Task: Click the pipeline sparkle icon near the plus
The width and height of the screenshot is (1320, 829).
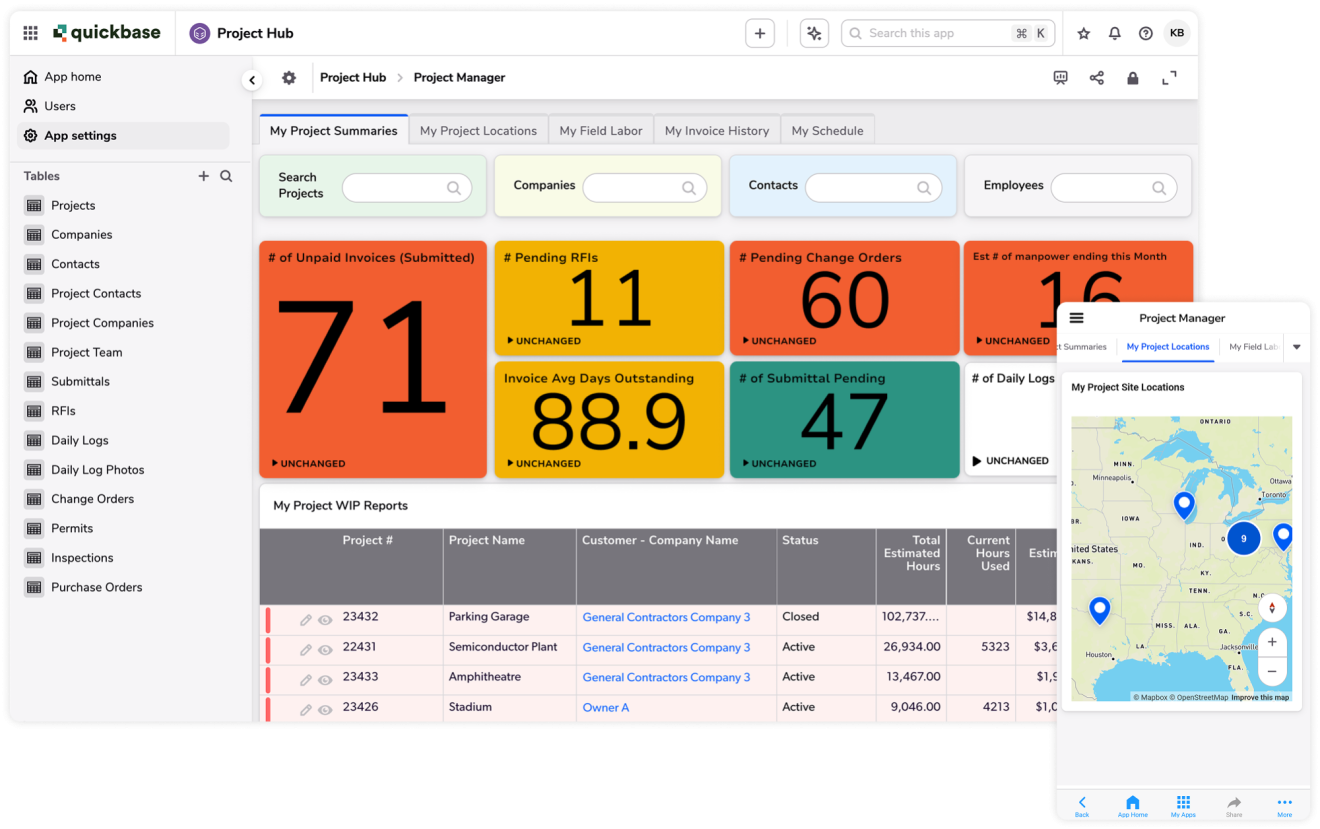Action: click(814, 33)
